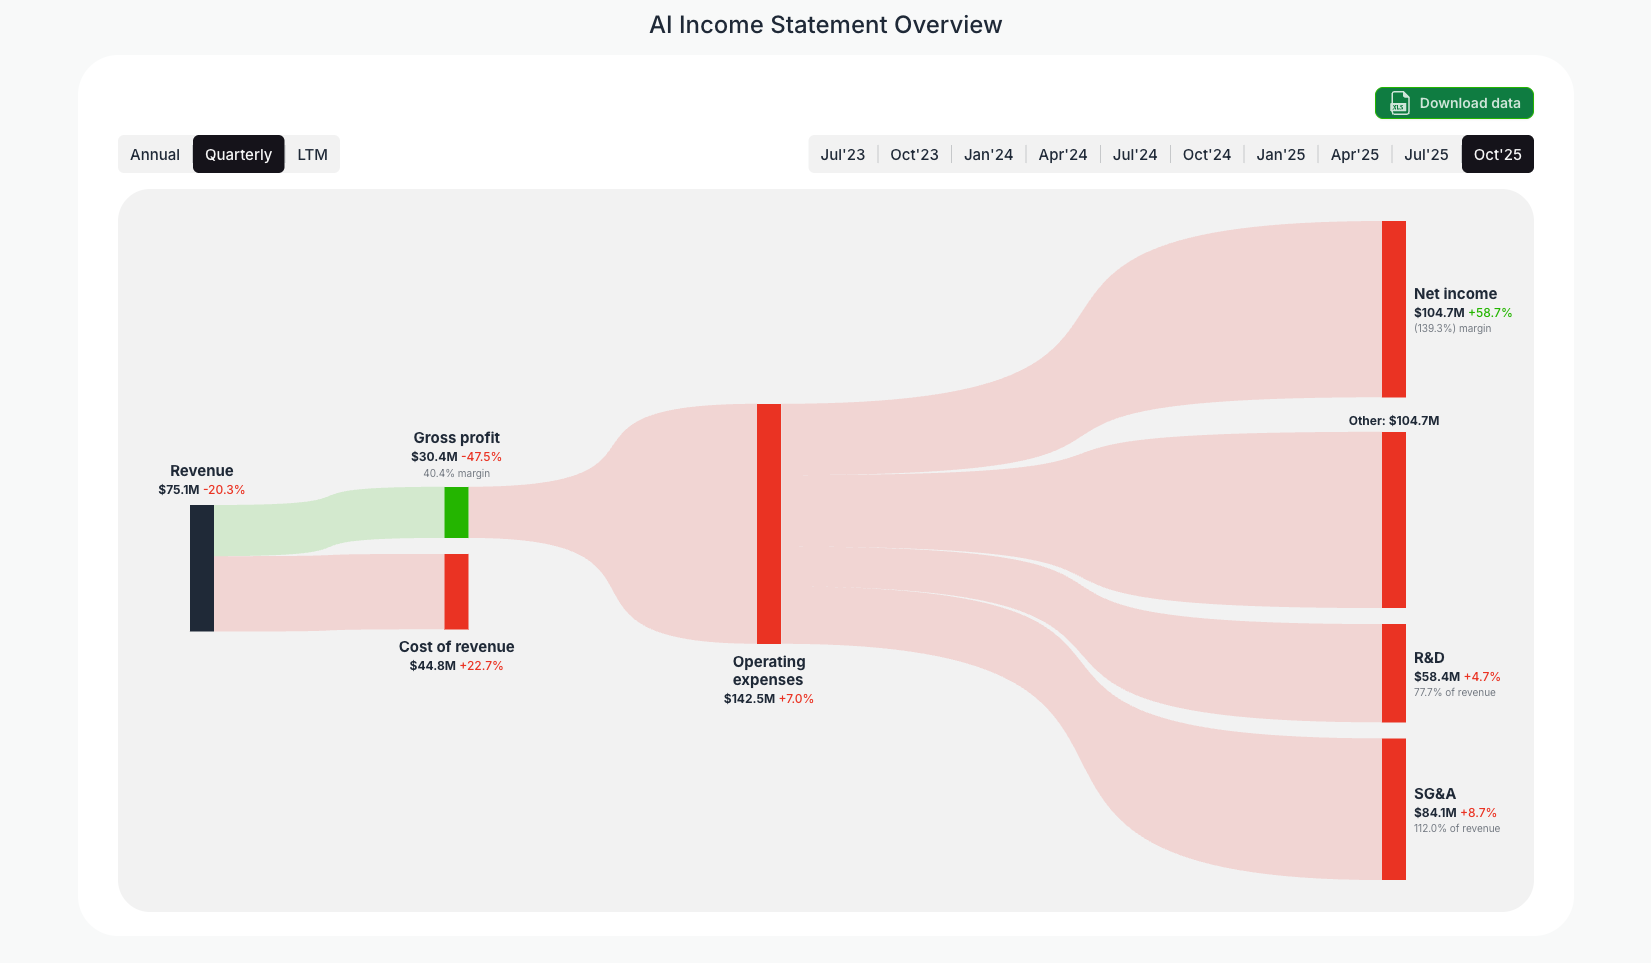
Task: Click the Download data button
Action: (1454, 103)
